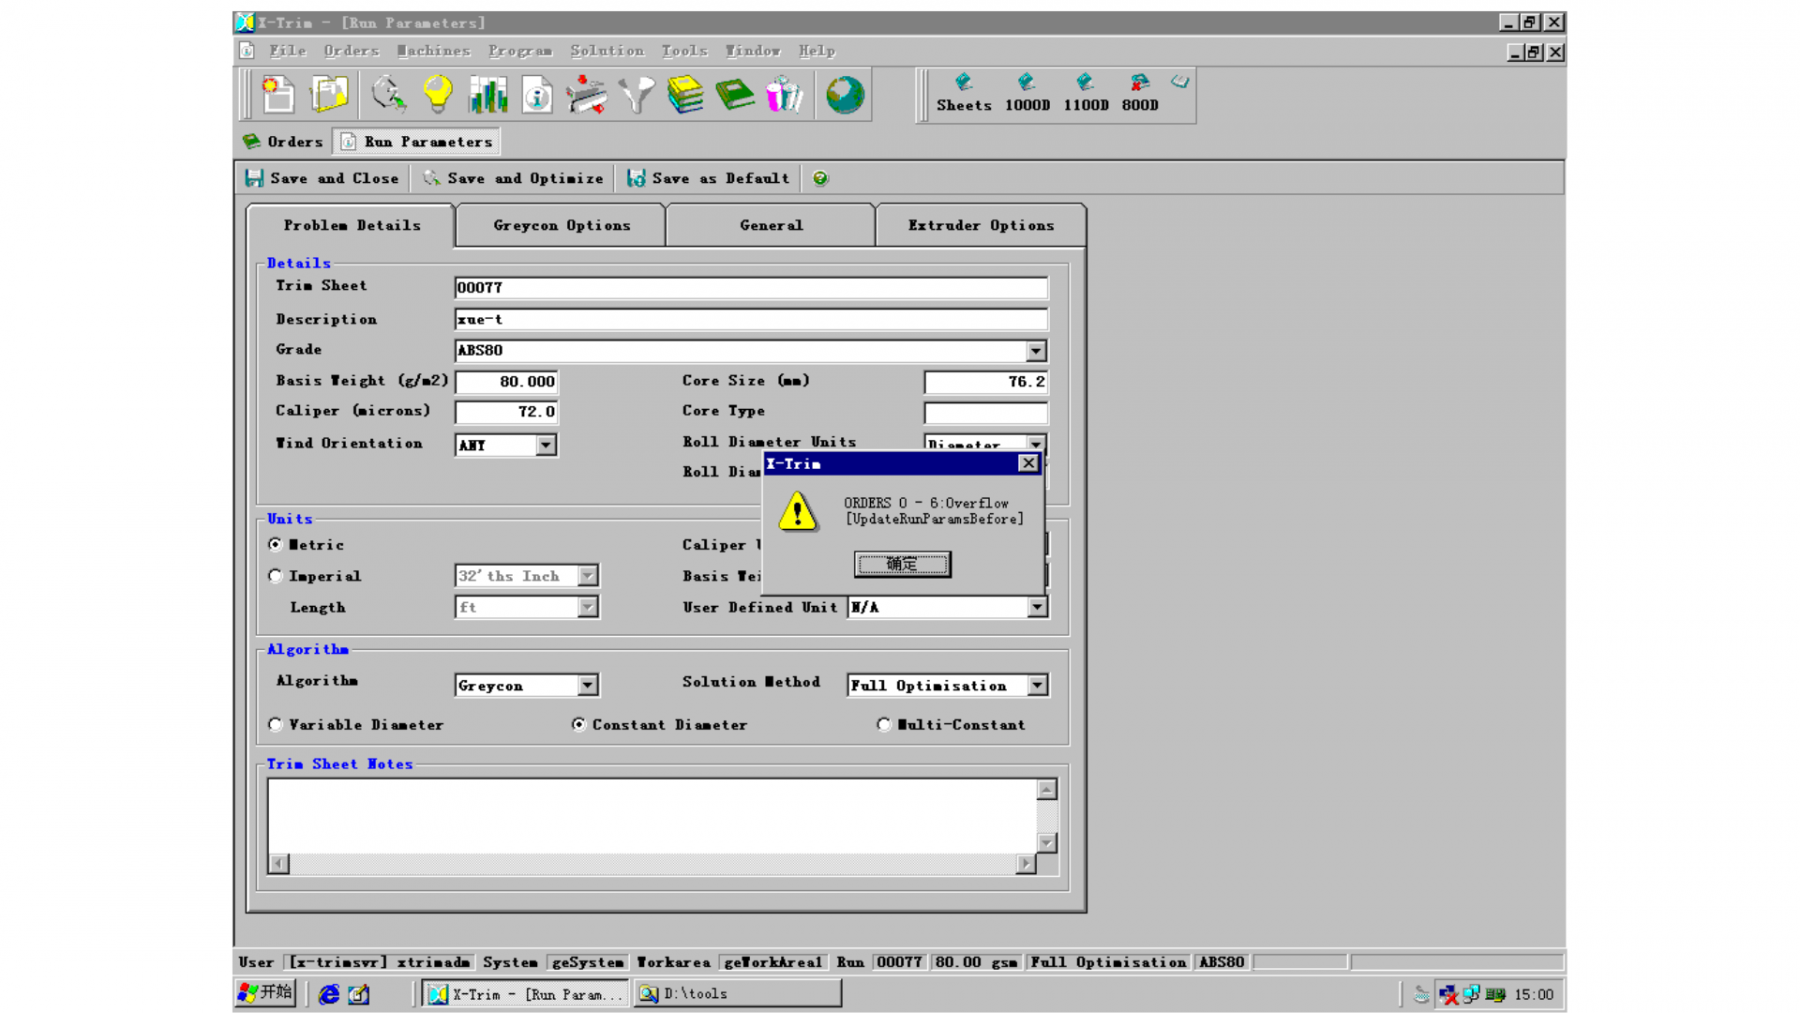Click the globe icon in the toolbar
The height and width of the screenshot is (1013, 1800).
(x=844, y=95)
